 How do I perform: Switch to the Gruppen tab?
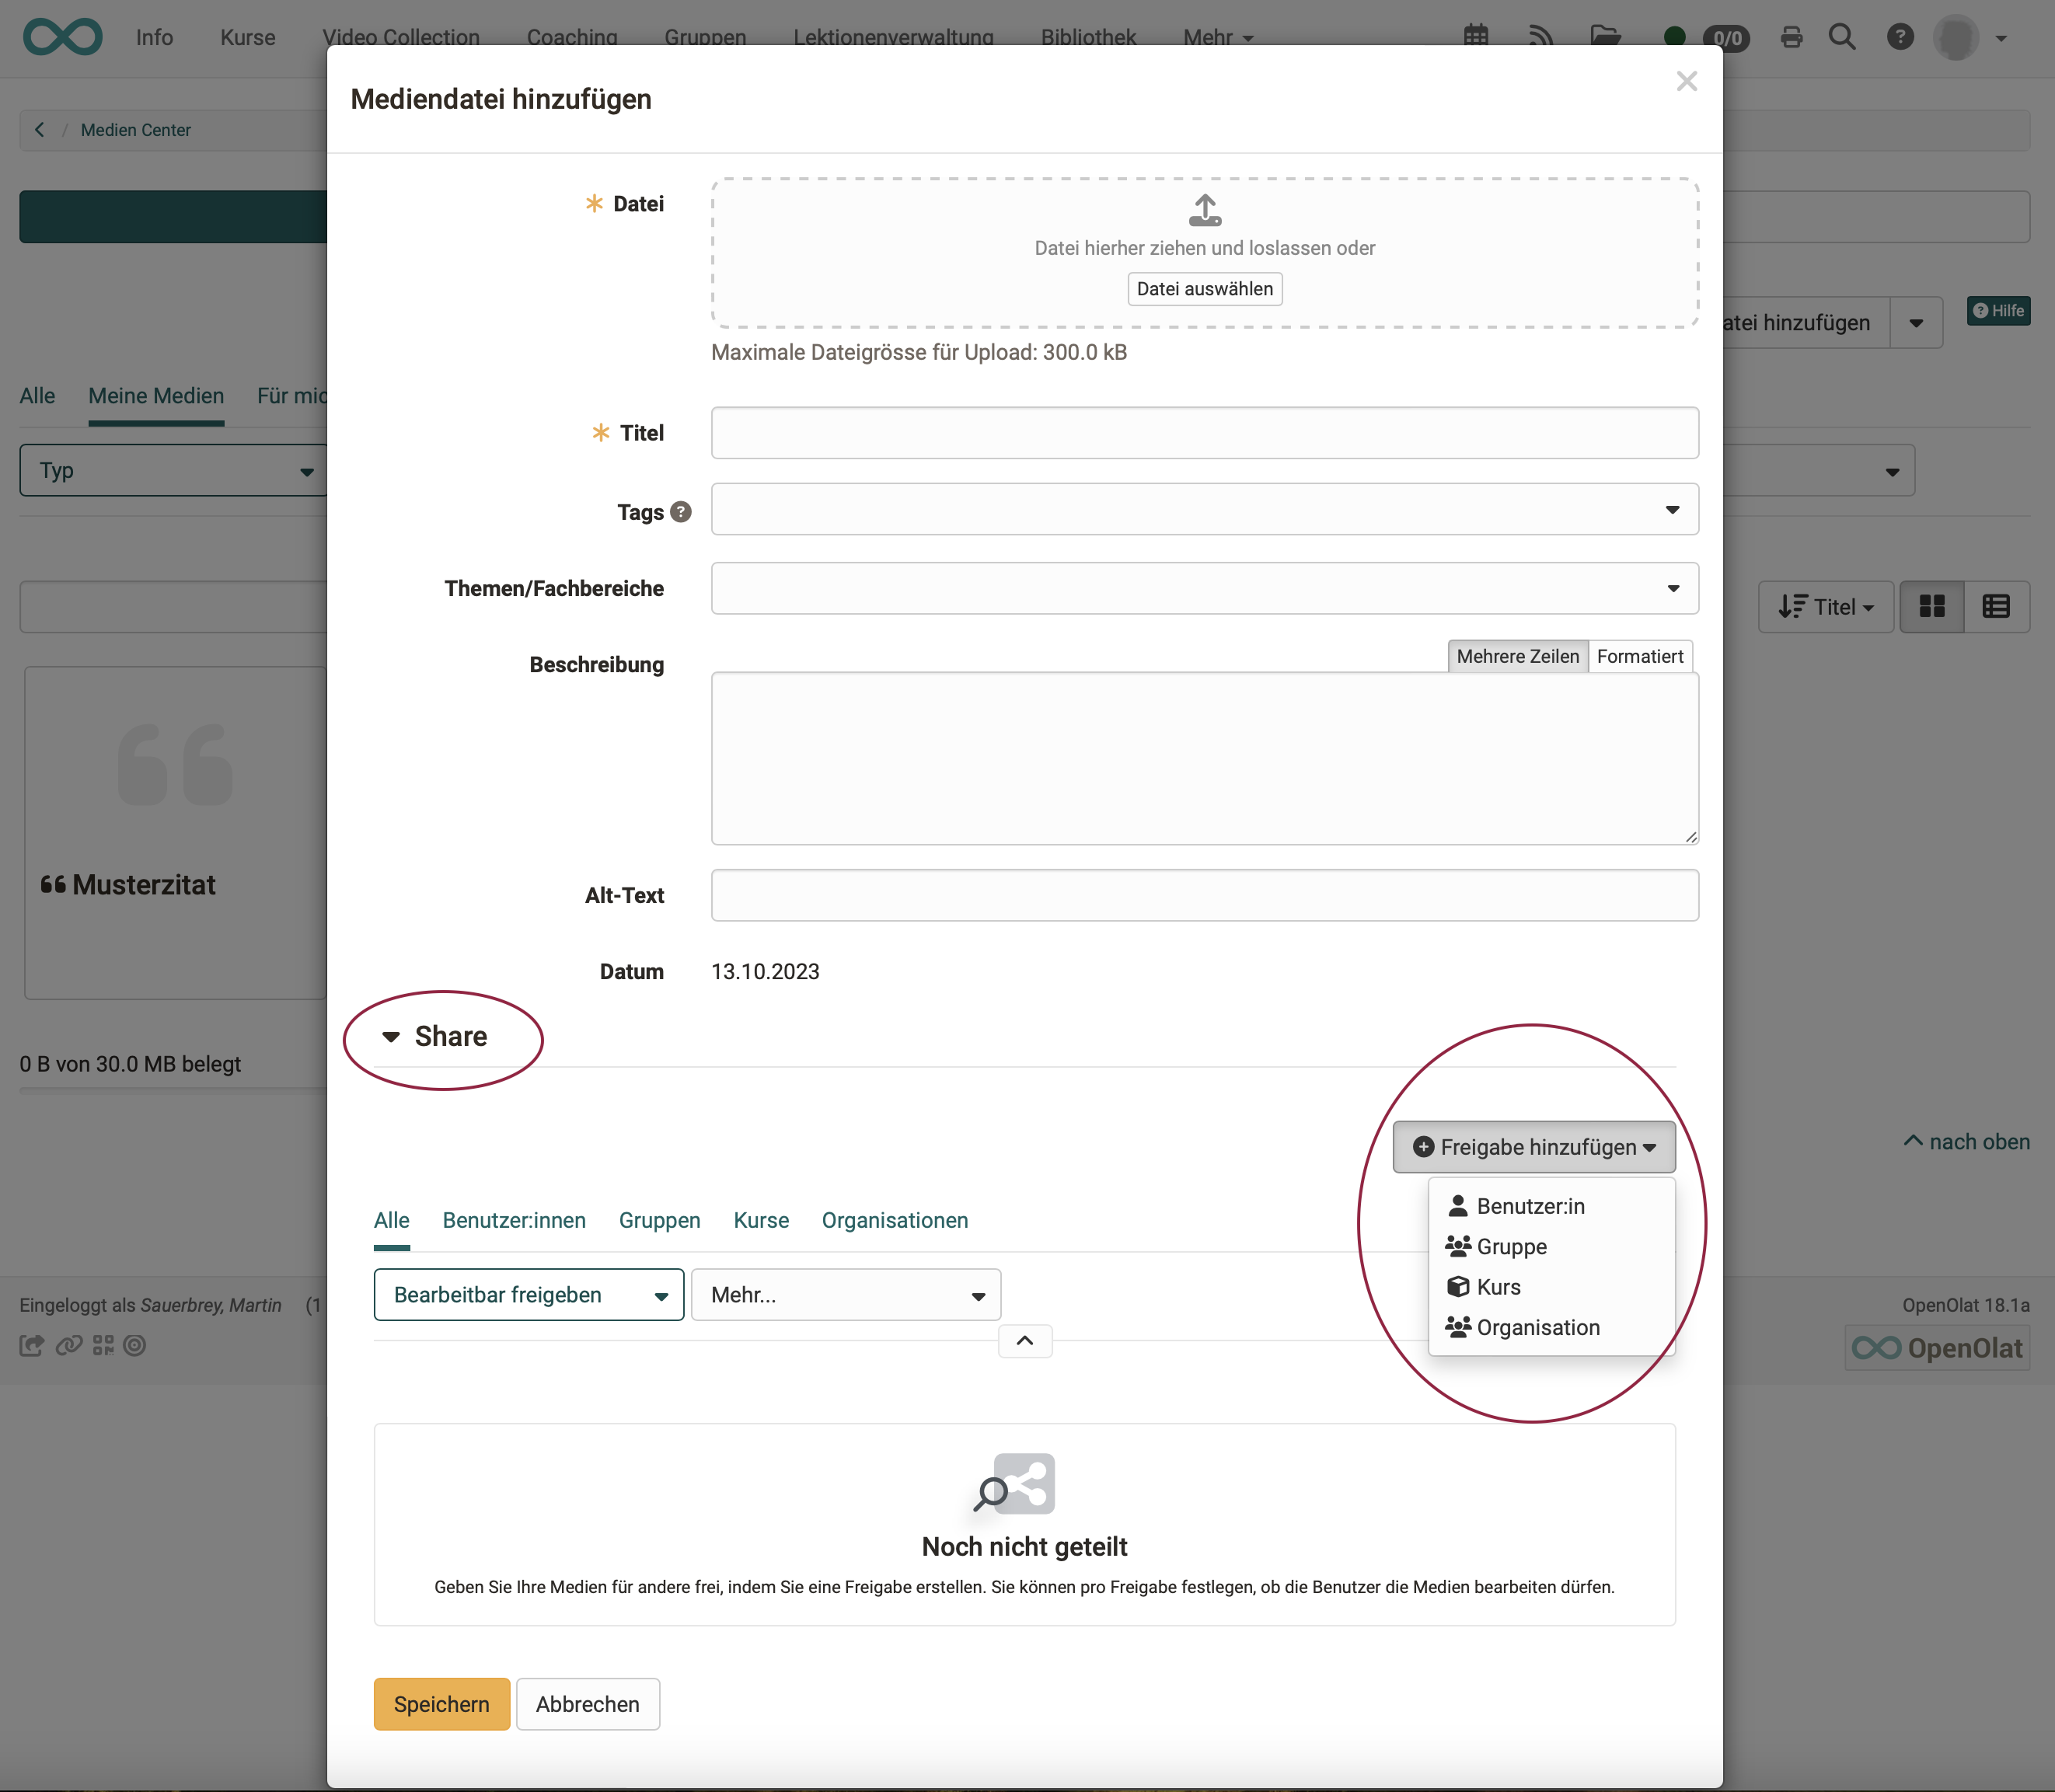[x=659, y=1221]
